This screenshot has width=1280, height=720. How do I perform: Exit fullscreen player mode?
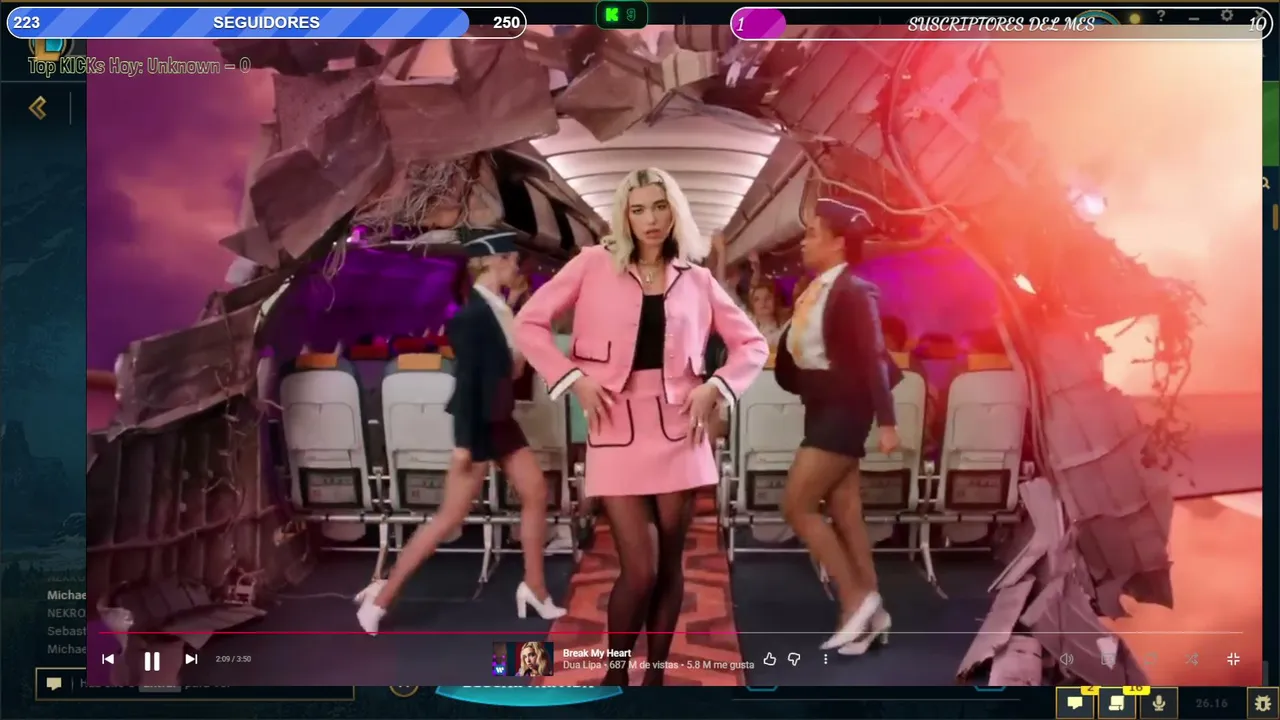pos(1233,659)
